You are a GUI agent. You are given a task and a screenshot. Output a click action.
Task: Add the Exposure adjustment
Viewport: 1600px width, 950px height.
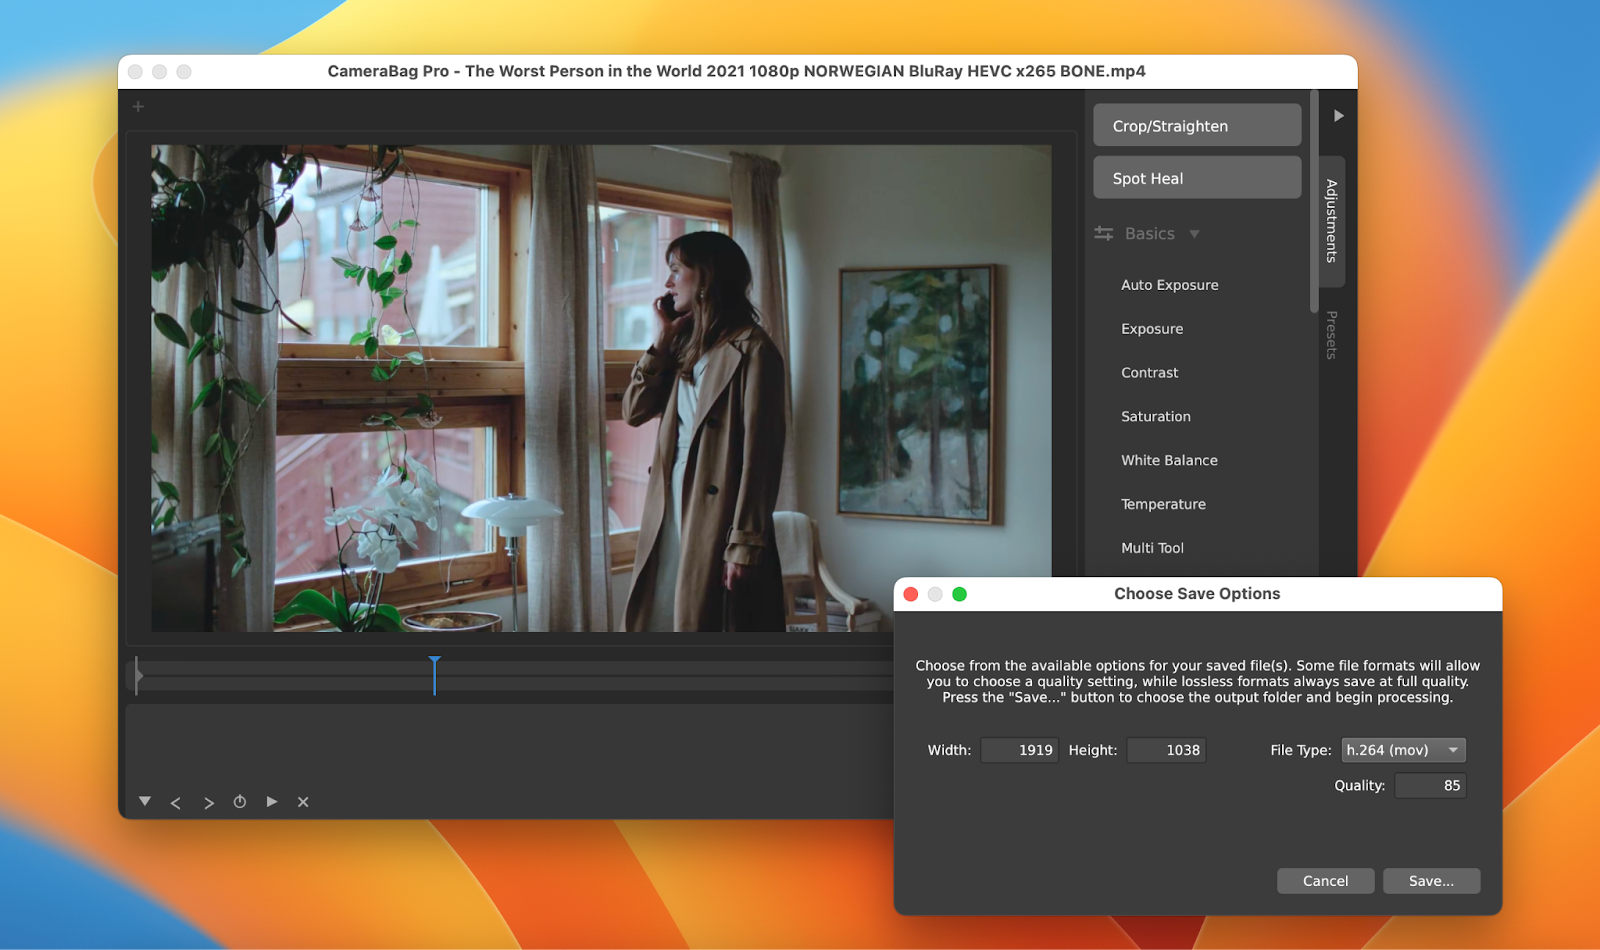click(1151, 329)
